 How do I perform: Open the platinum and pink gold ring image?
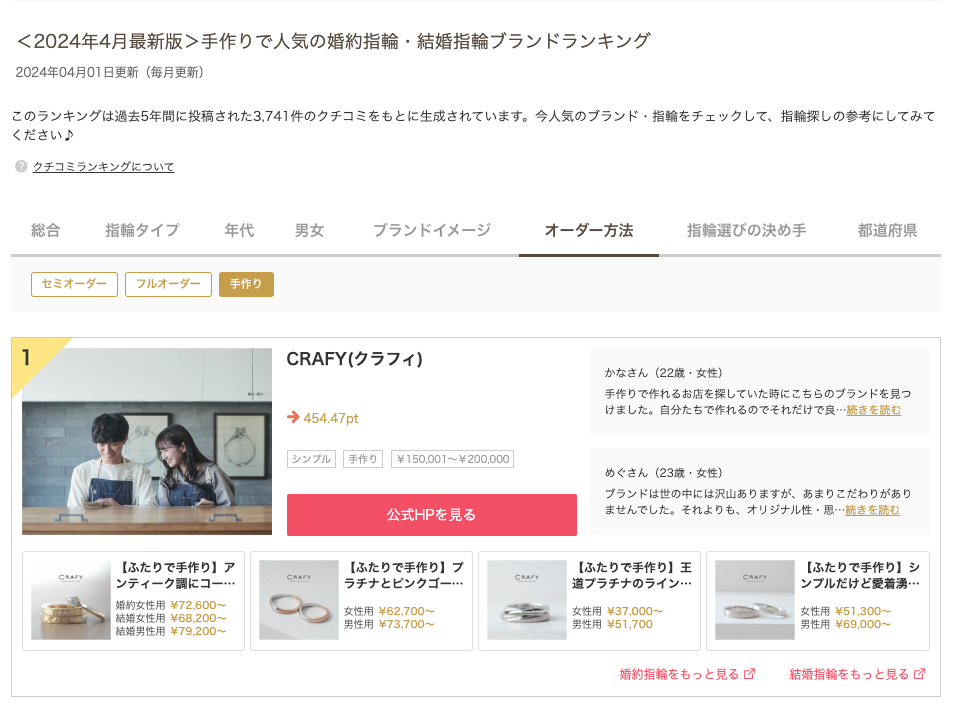tap(299, 600)
